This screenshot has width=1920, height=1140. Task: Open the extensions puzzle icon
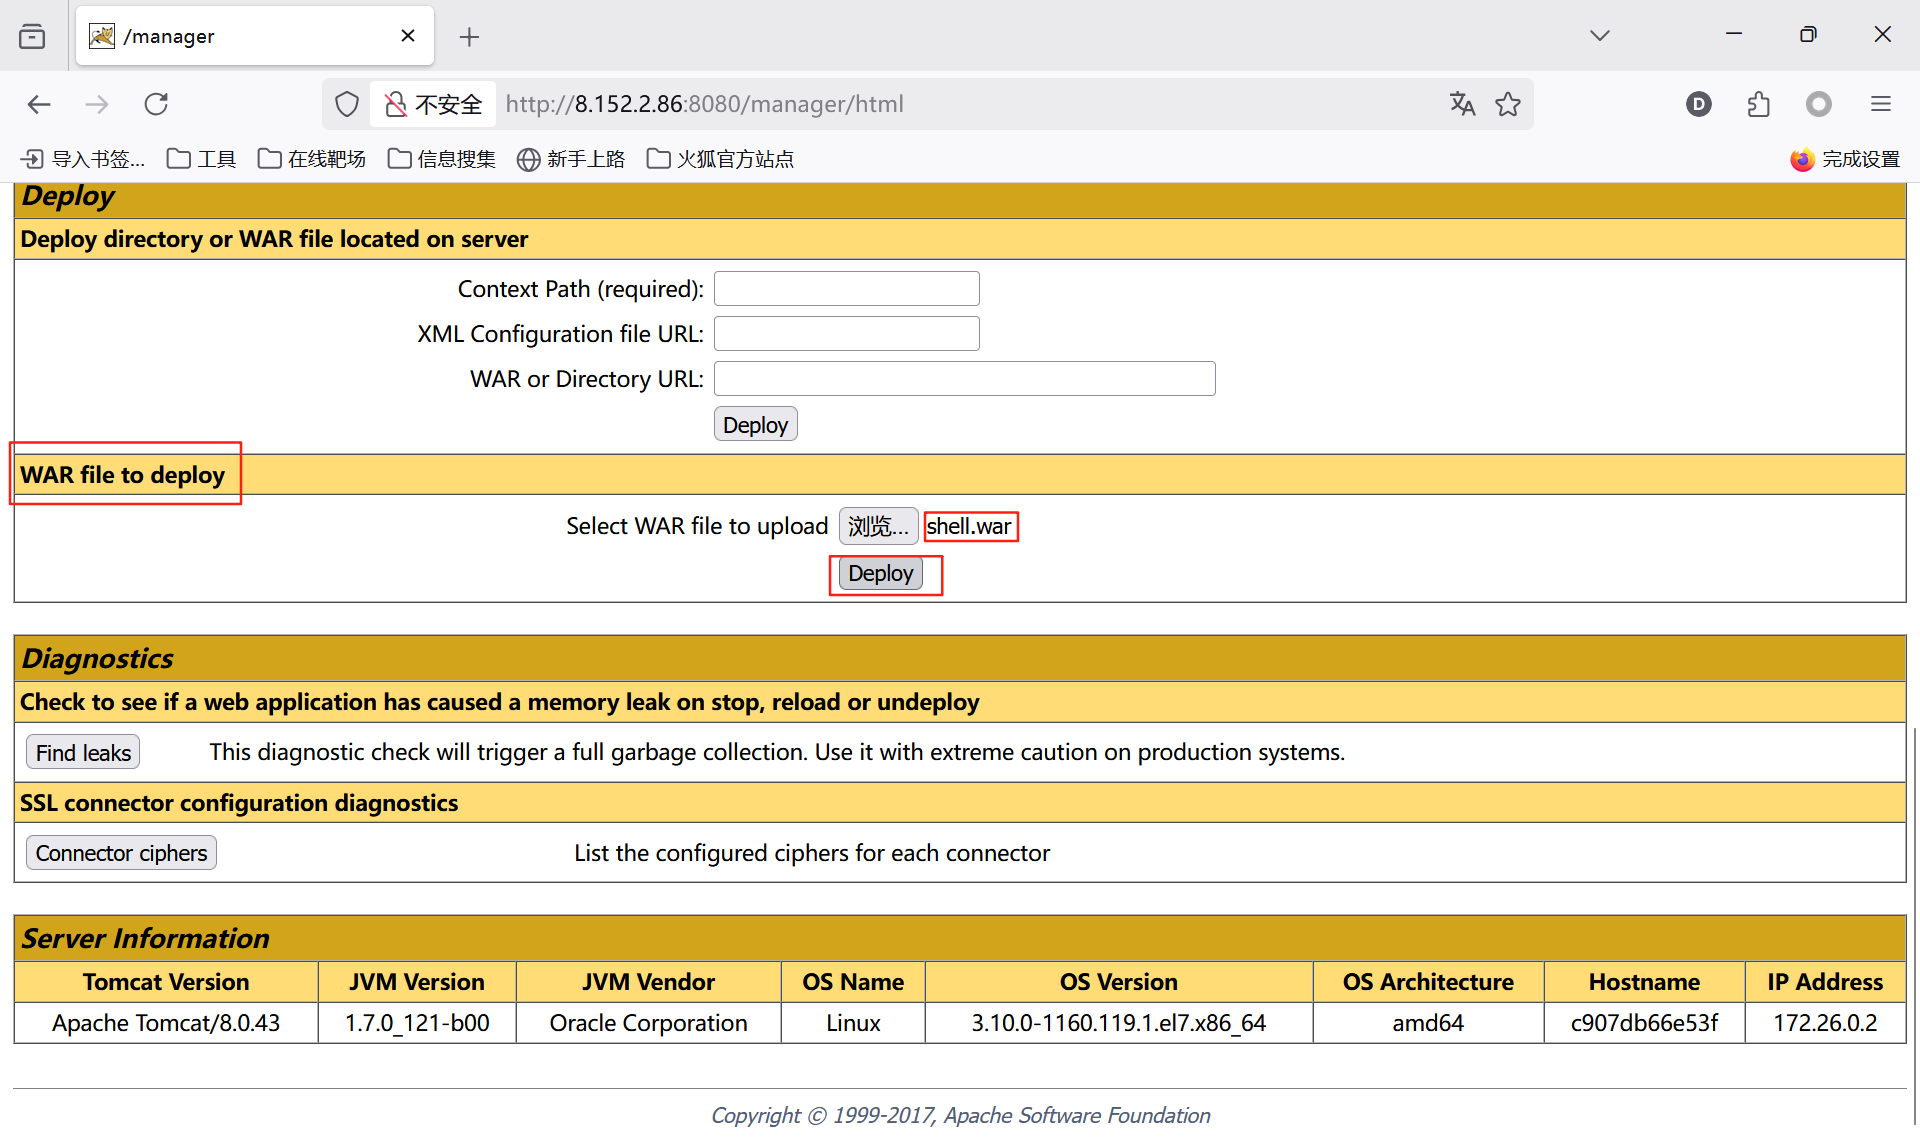pos(1759,104)
